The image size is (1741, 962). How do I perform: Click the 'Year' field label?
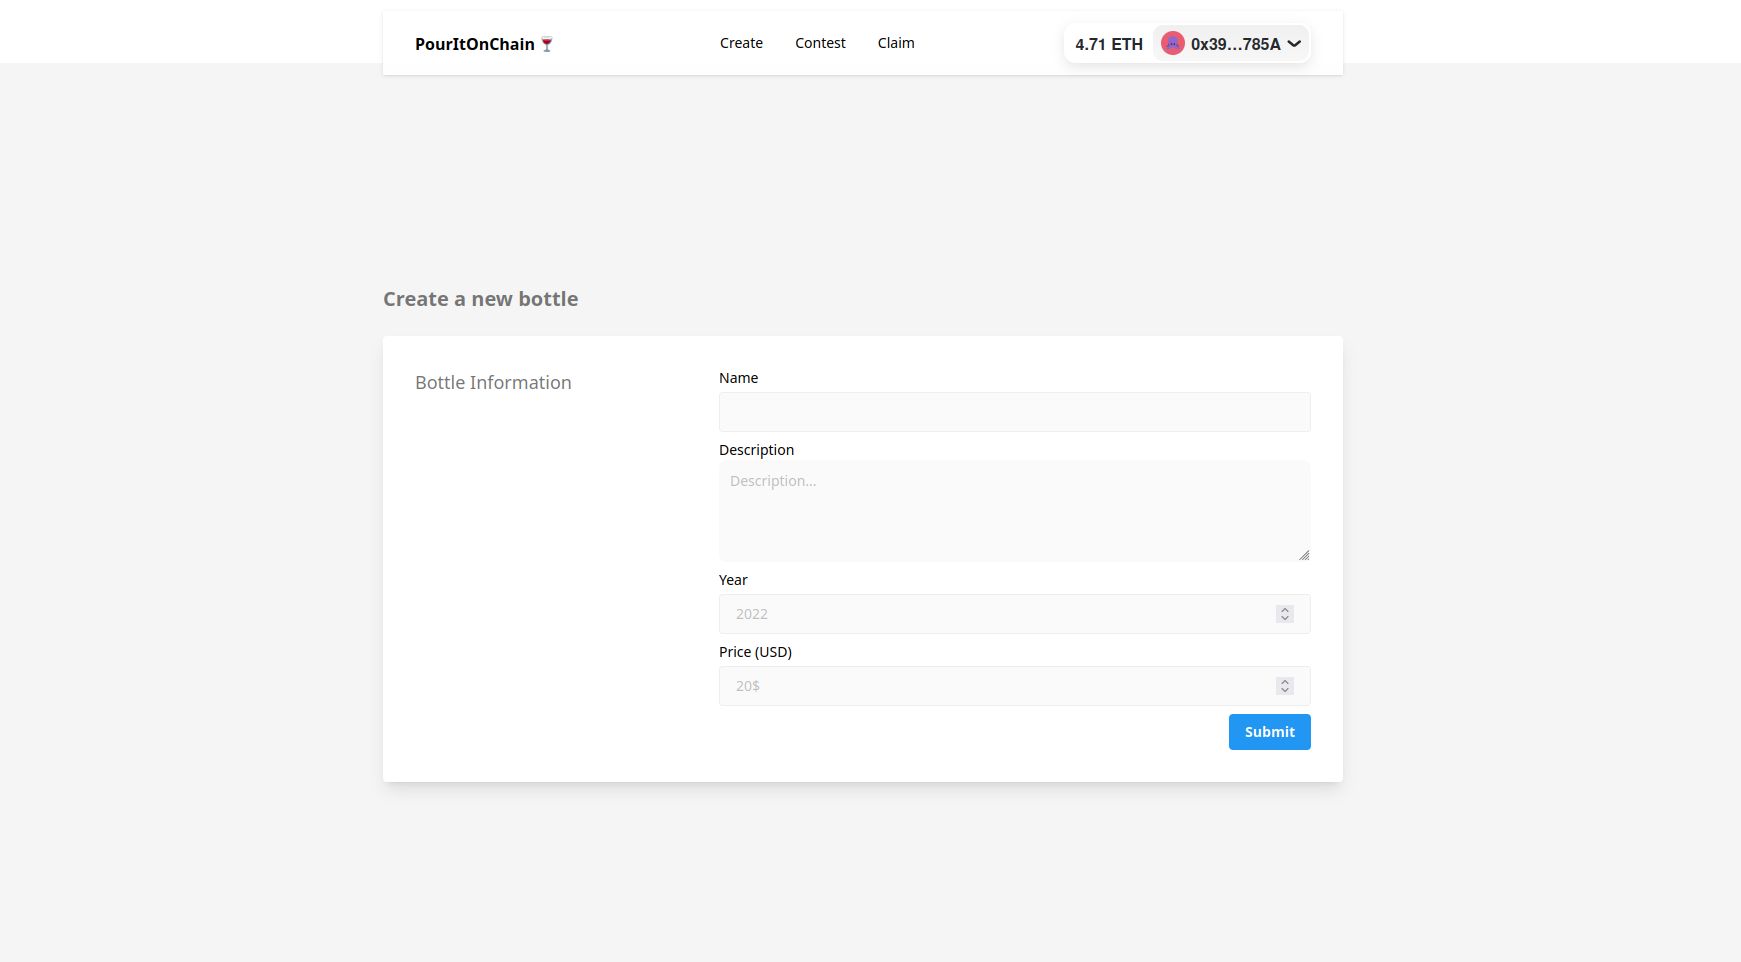click(x=733, y=580)
